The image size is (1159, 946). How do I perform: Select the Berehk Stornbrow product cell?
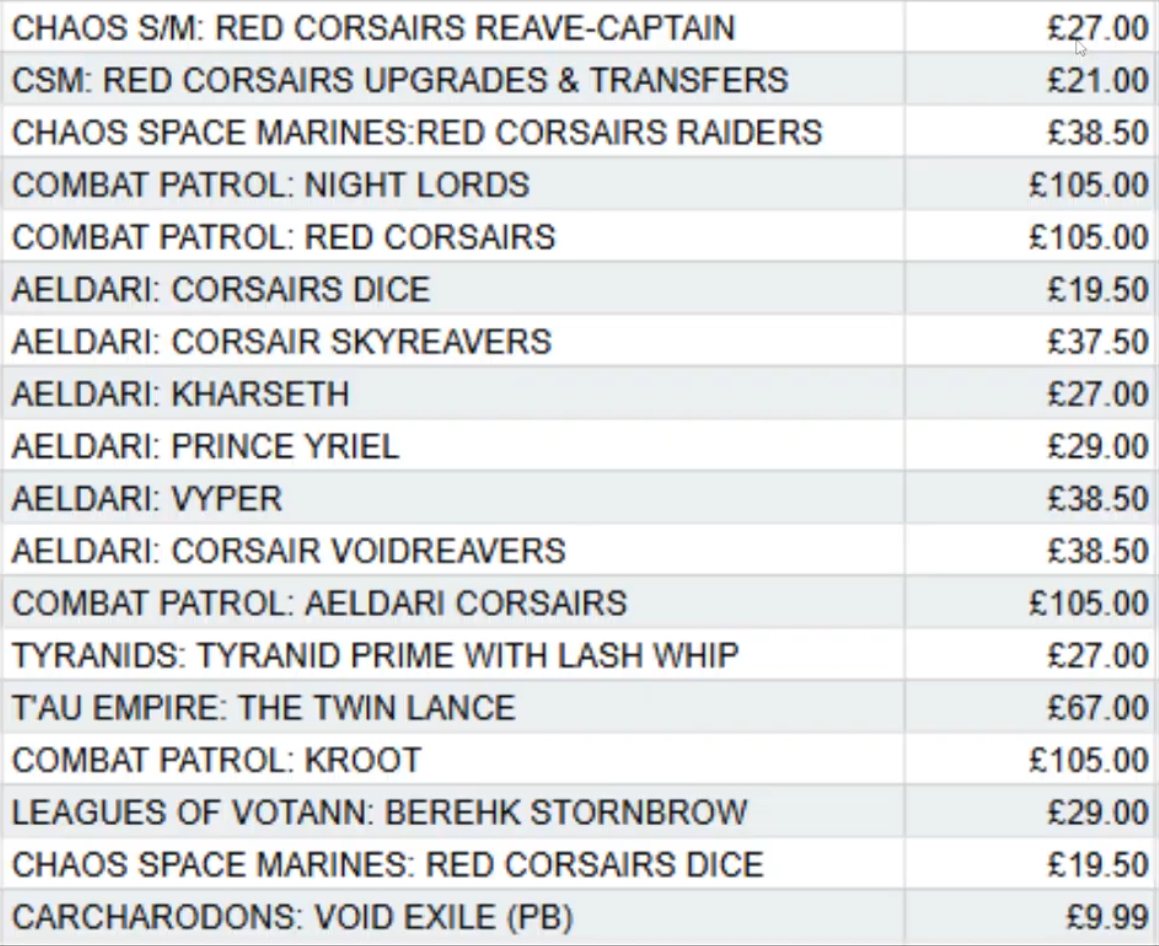(380, 812)
